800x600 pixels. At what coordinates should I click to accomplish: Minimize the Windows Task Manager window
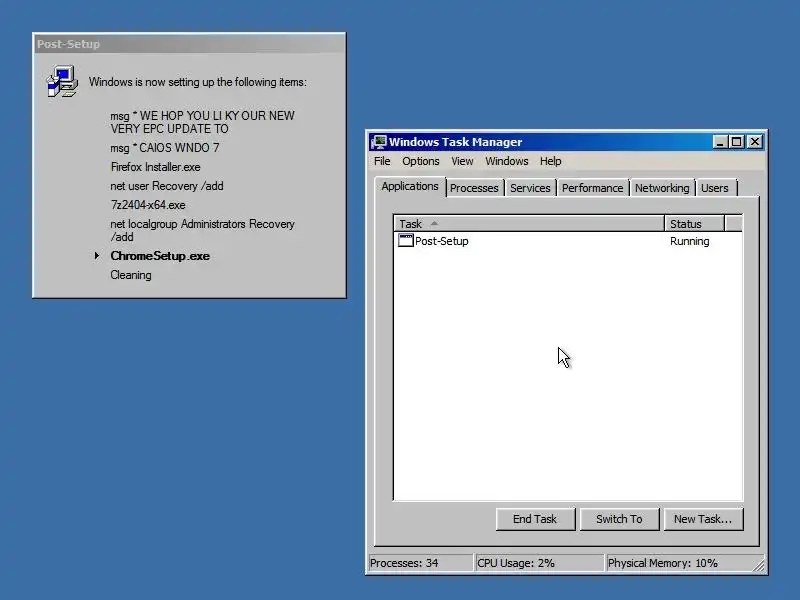(x=720, y=142)
